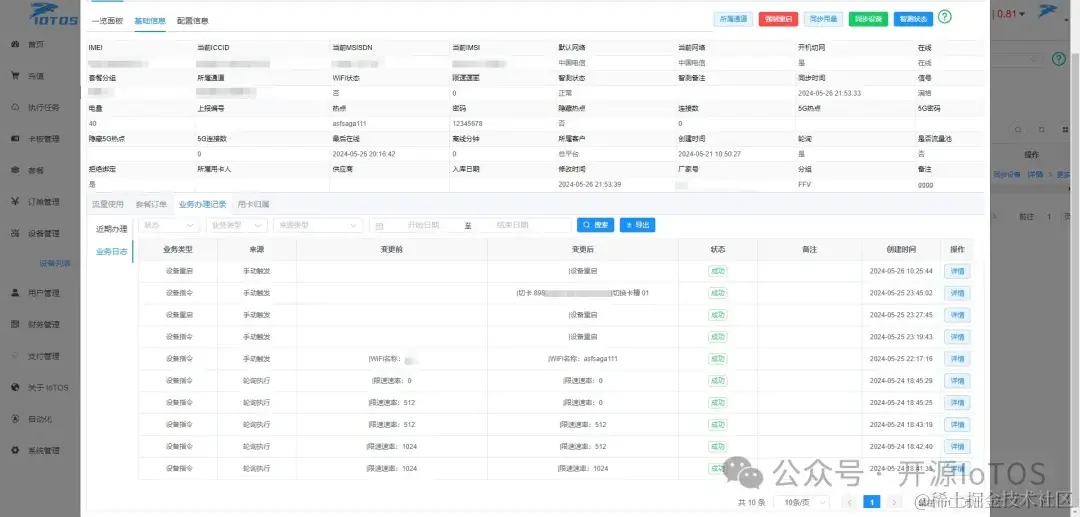Screen dimensions: 1080x517
Task: Open the 0.81 balance dropdown at top right
Action: coord(1010,14)
